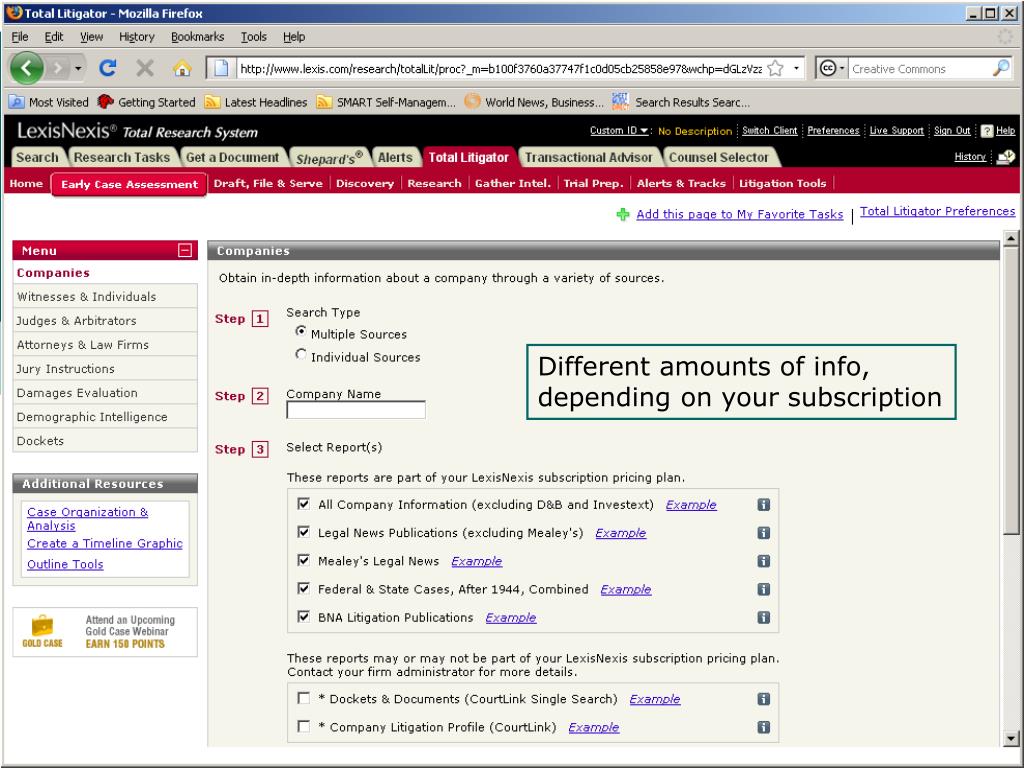Open info icon for Company Litigation Profile
Image resolution: width=1024 pixels, height=768 pixels.
763,727
